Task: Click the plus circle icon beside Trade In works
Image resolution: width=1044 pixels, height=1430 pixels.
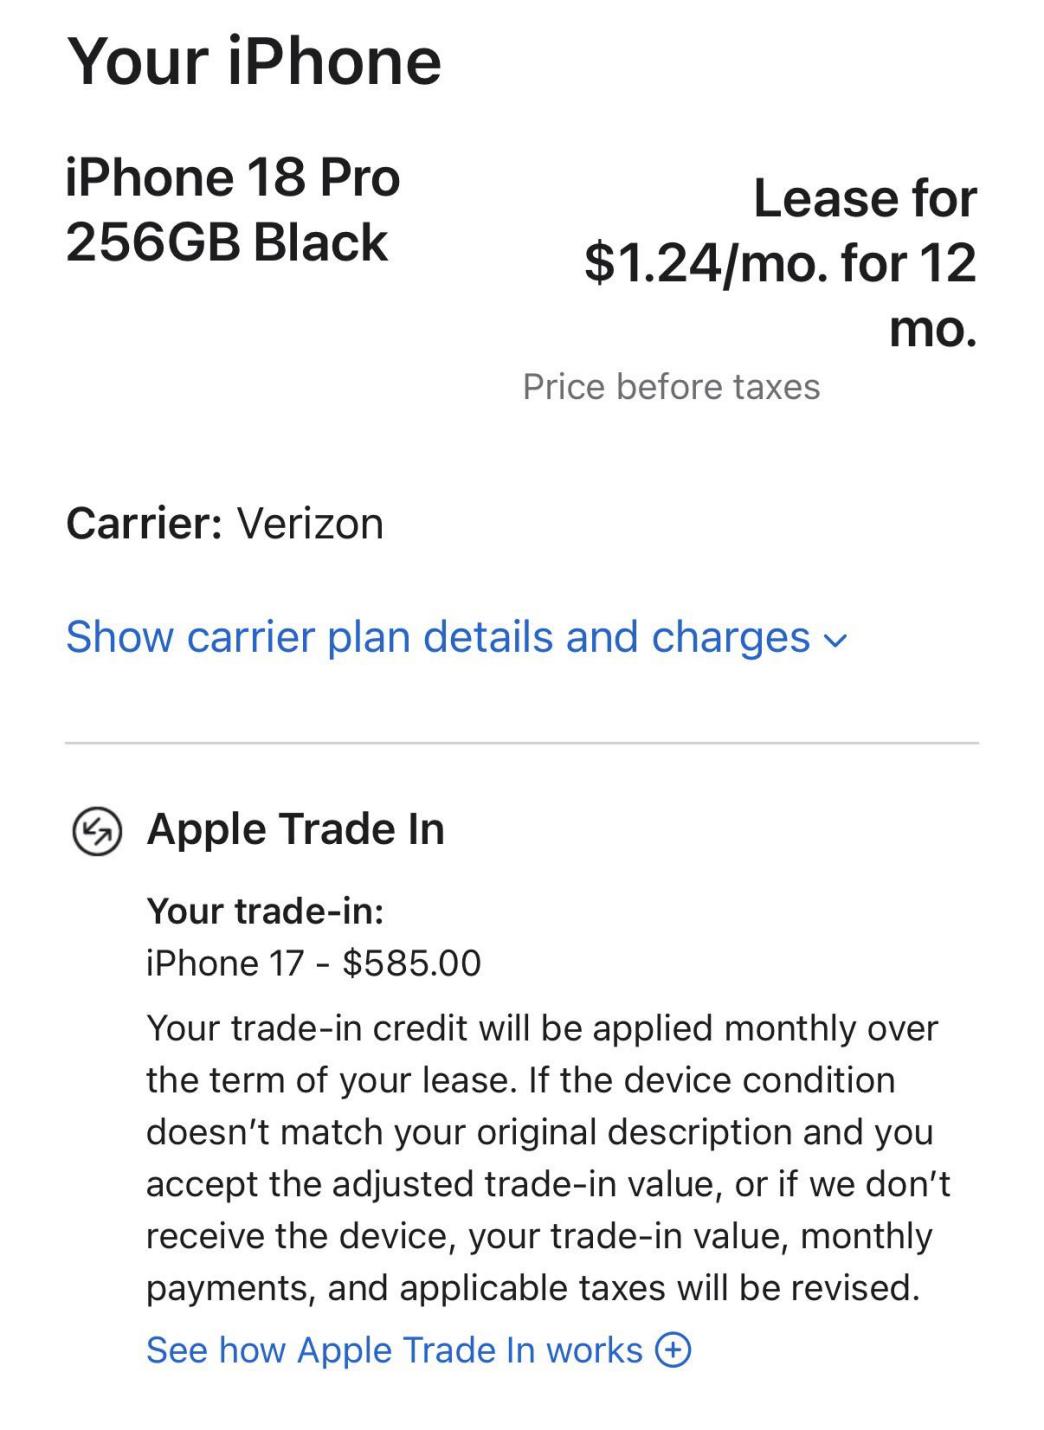Action: pyautogui.click(x=673, y=1350)
